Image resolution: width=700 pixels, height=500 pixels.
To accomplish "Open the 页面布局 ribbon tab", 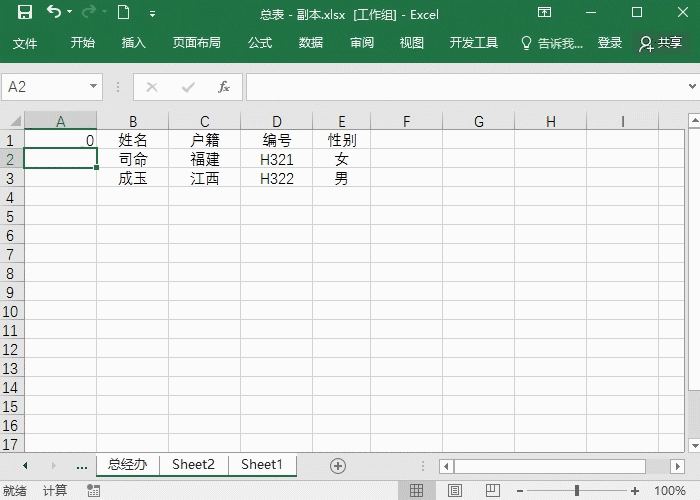I will pos(196,43).
